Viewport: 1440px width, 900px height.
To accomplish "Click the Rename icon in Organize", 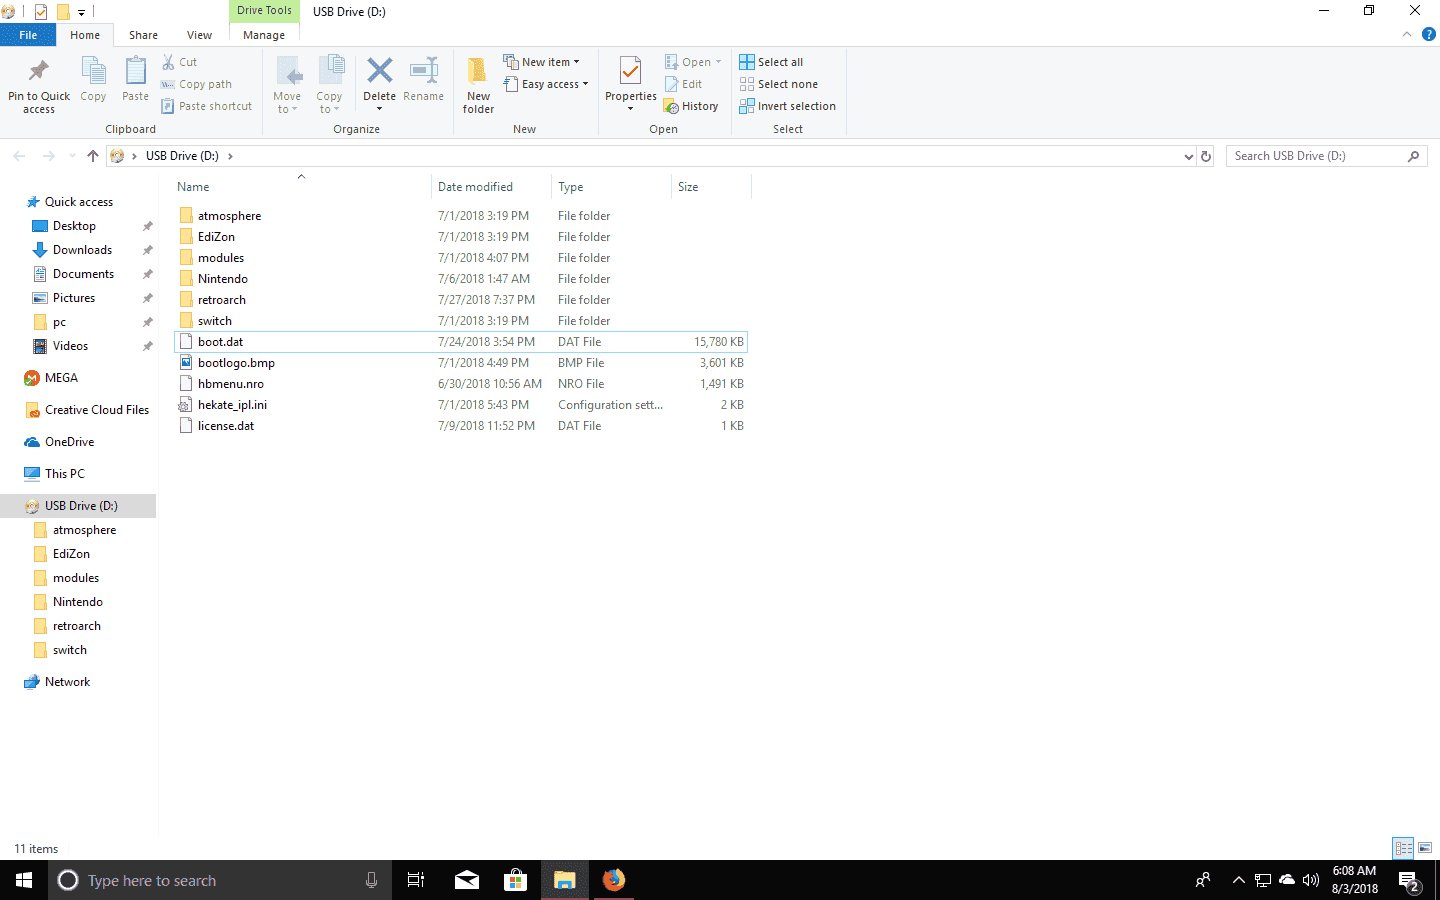I will 424,72.
